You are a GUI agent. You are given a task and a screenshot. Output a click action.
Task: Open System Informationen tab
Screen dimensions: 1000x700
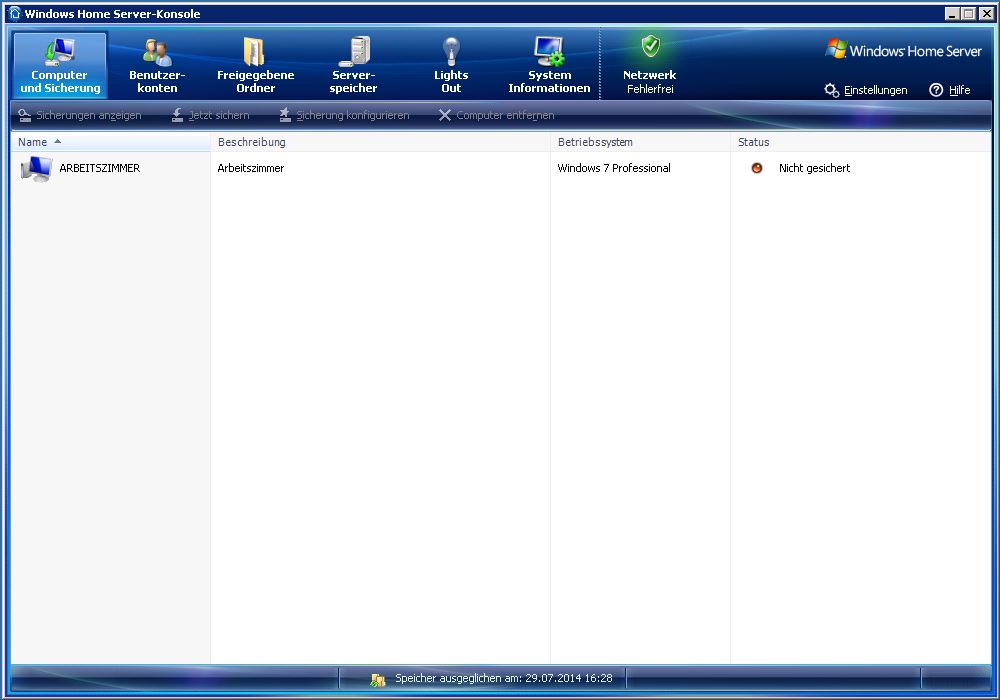[x=549, y=65]
